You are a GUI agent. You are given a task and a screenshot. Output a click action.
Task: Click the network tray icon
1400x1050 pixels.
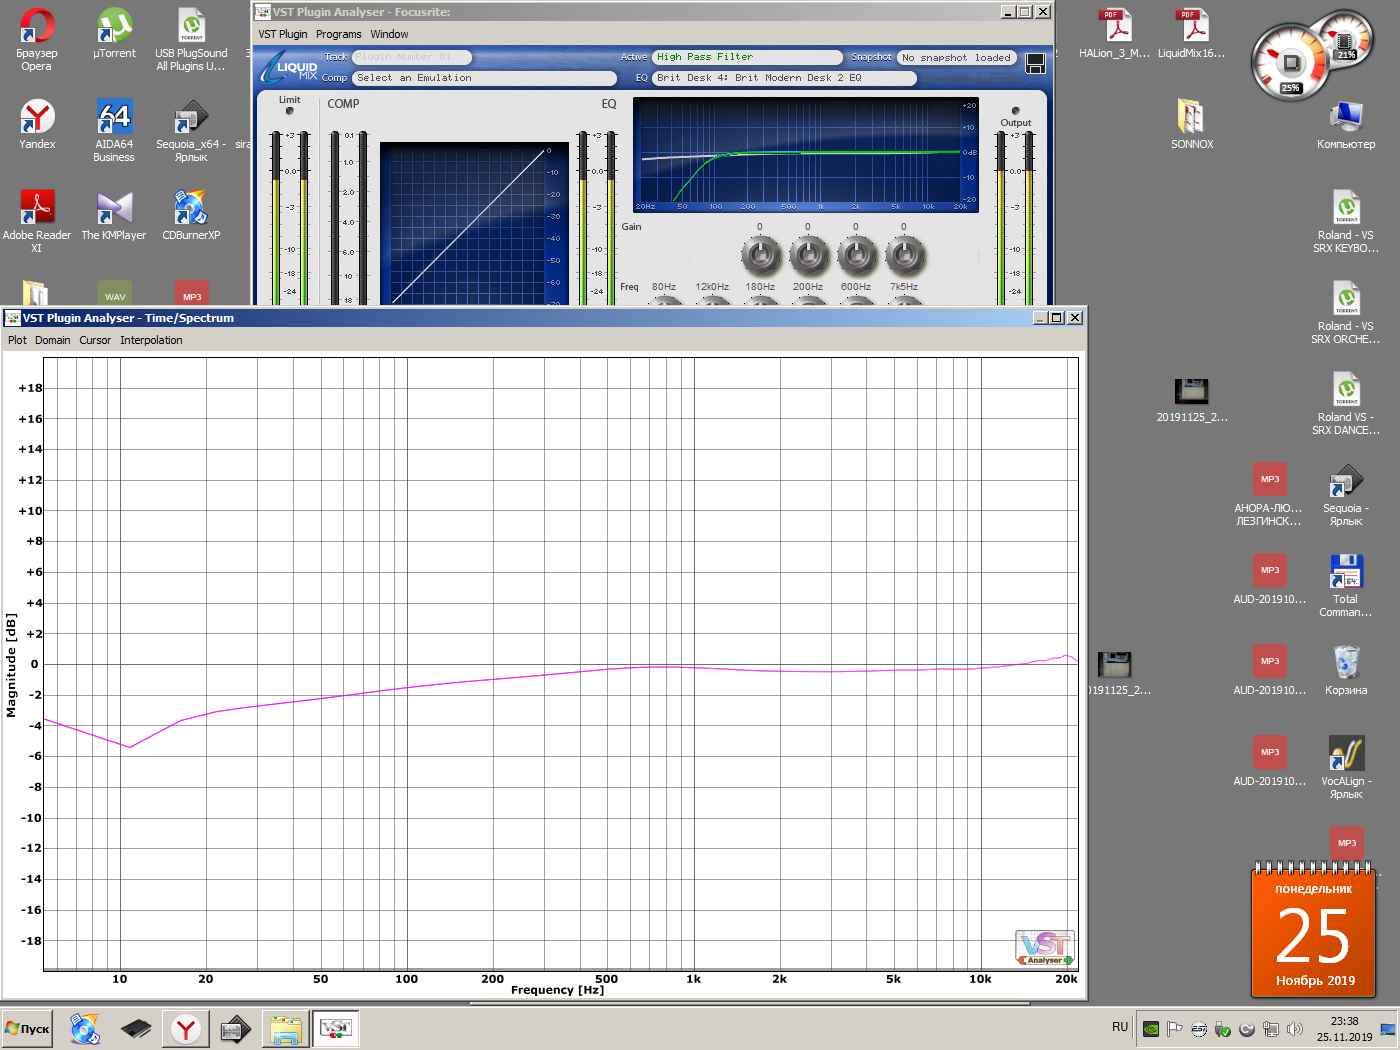(x=1271, y=1028)
